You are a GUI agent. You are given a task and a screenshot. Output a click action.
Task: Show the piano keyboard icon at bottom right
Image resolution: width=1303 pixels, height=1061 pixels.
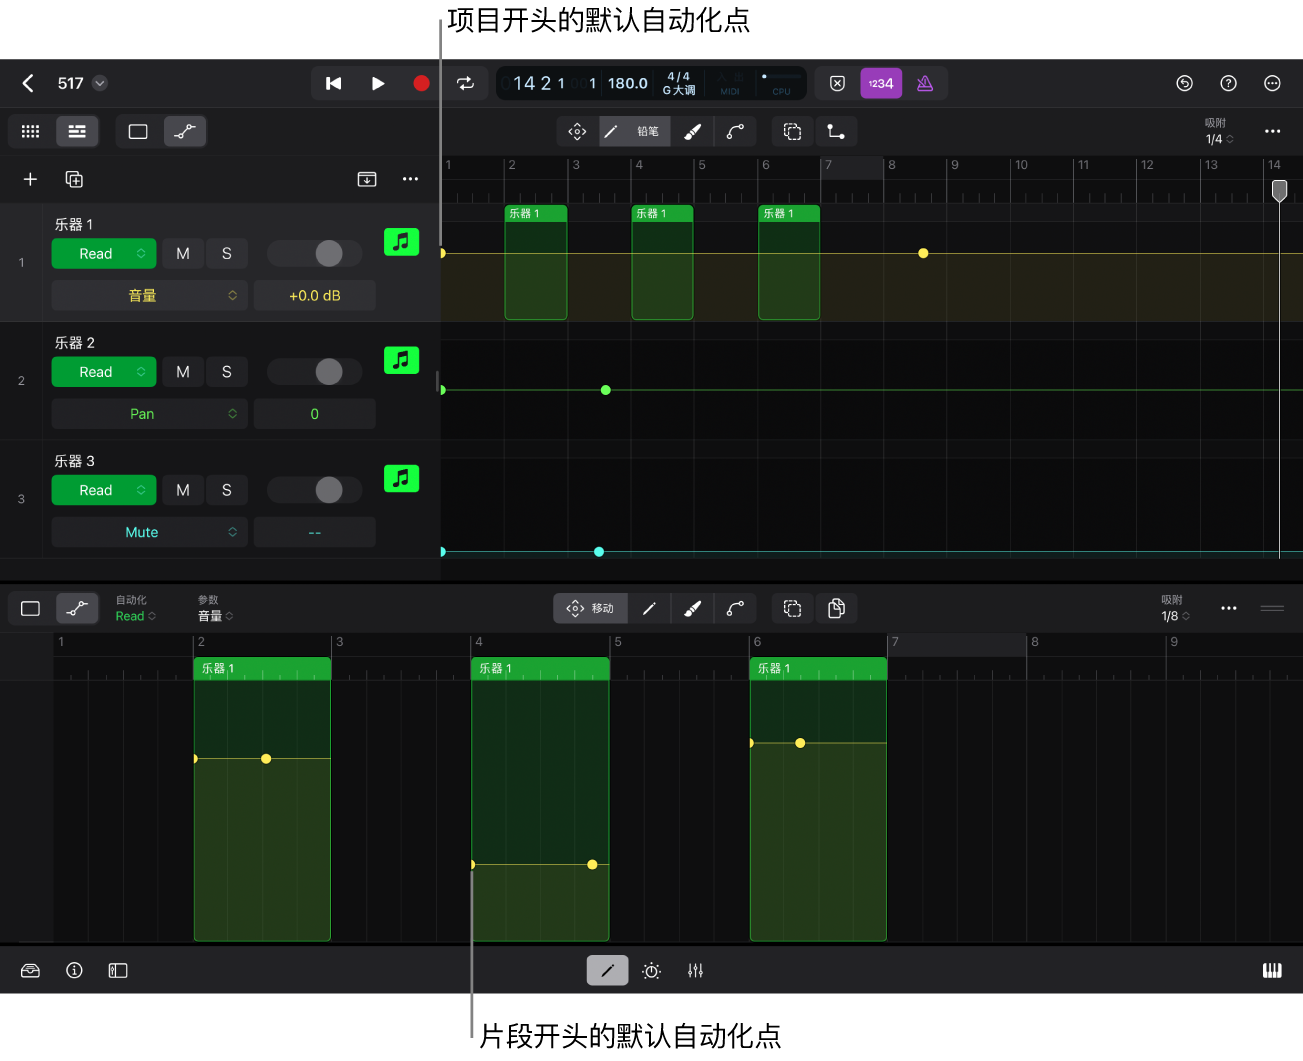click(1272, 971)
